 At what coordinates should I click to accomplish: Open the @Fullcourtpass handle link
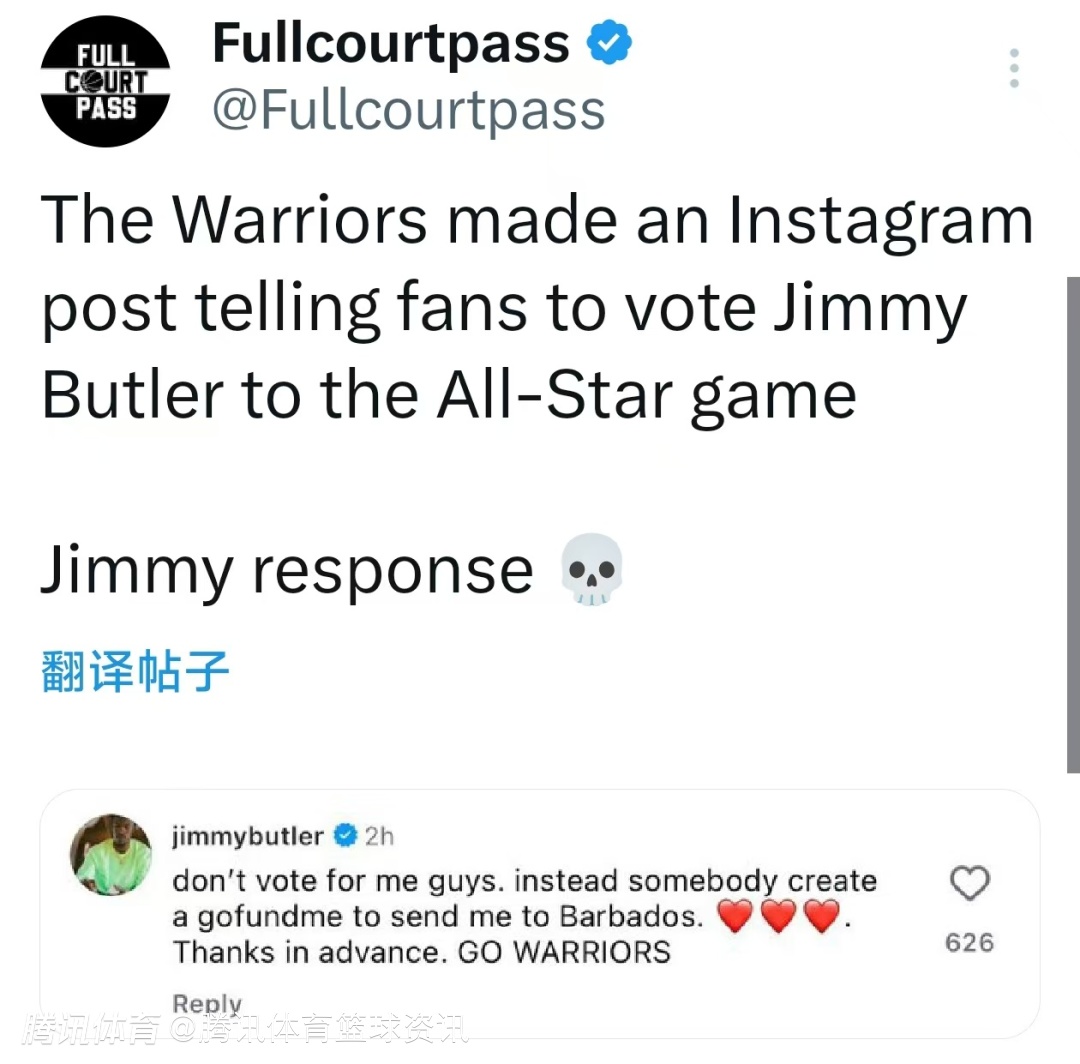408,110
